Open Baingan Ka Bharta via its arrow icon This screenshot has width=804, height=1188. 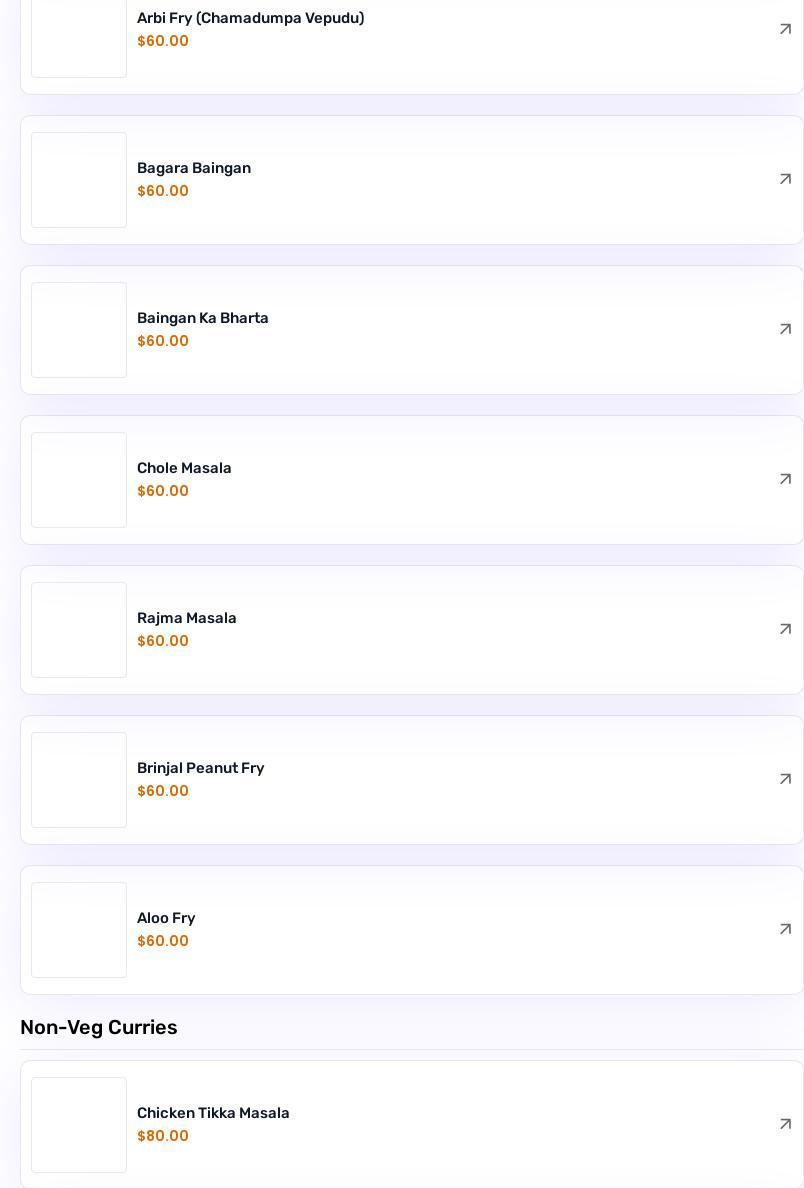click(x=785, y=330)
